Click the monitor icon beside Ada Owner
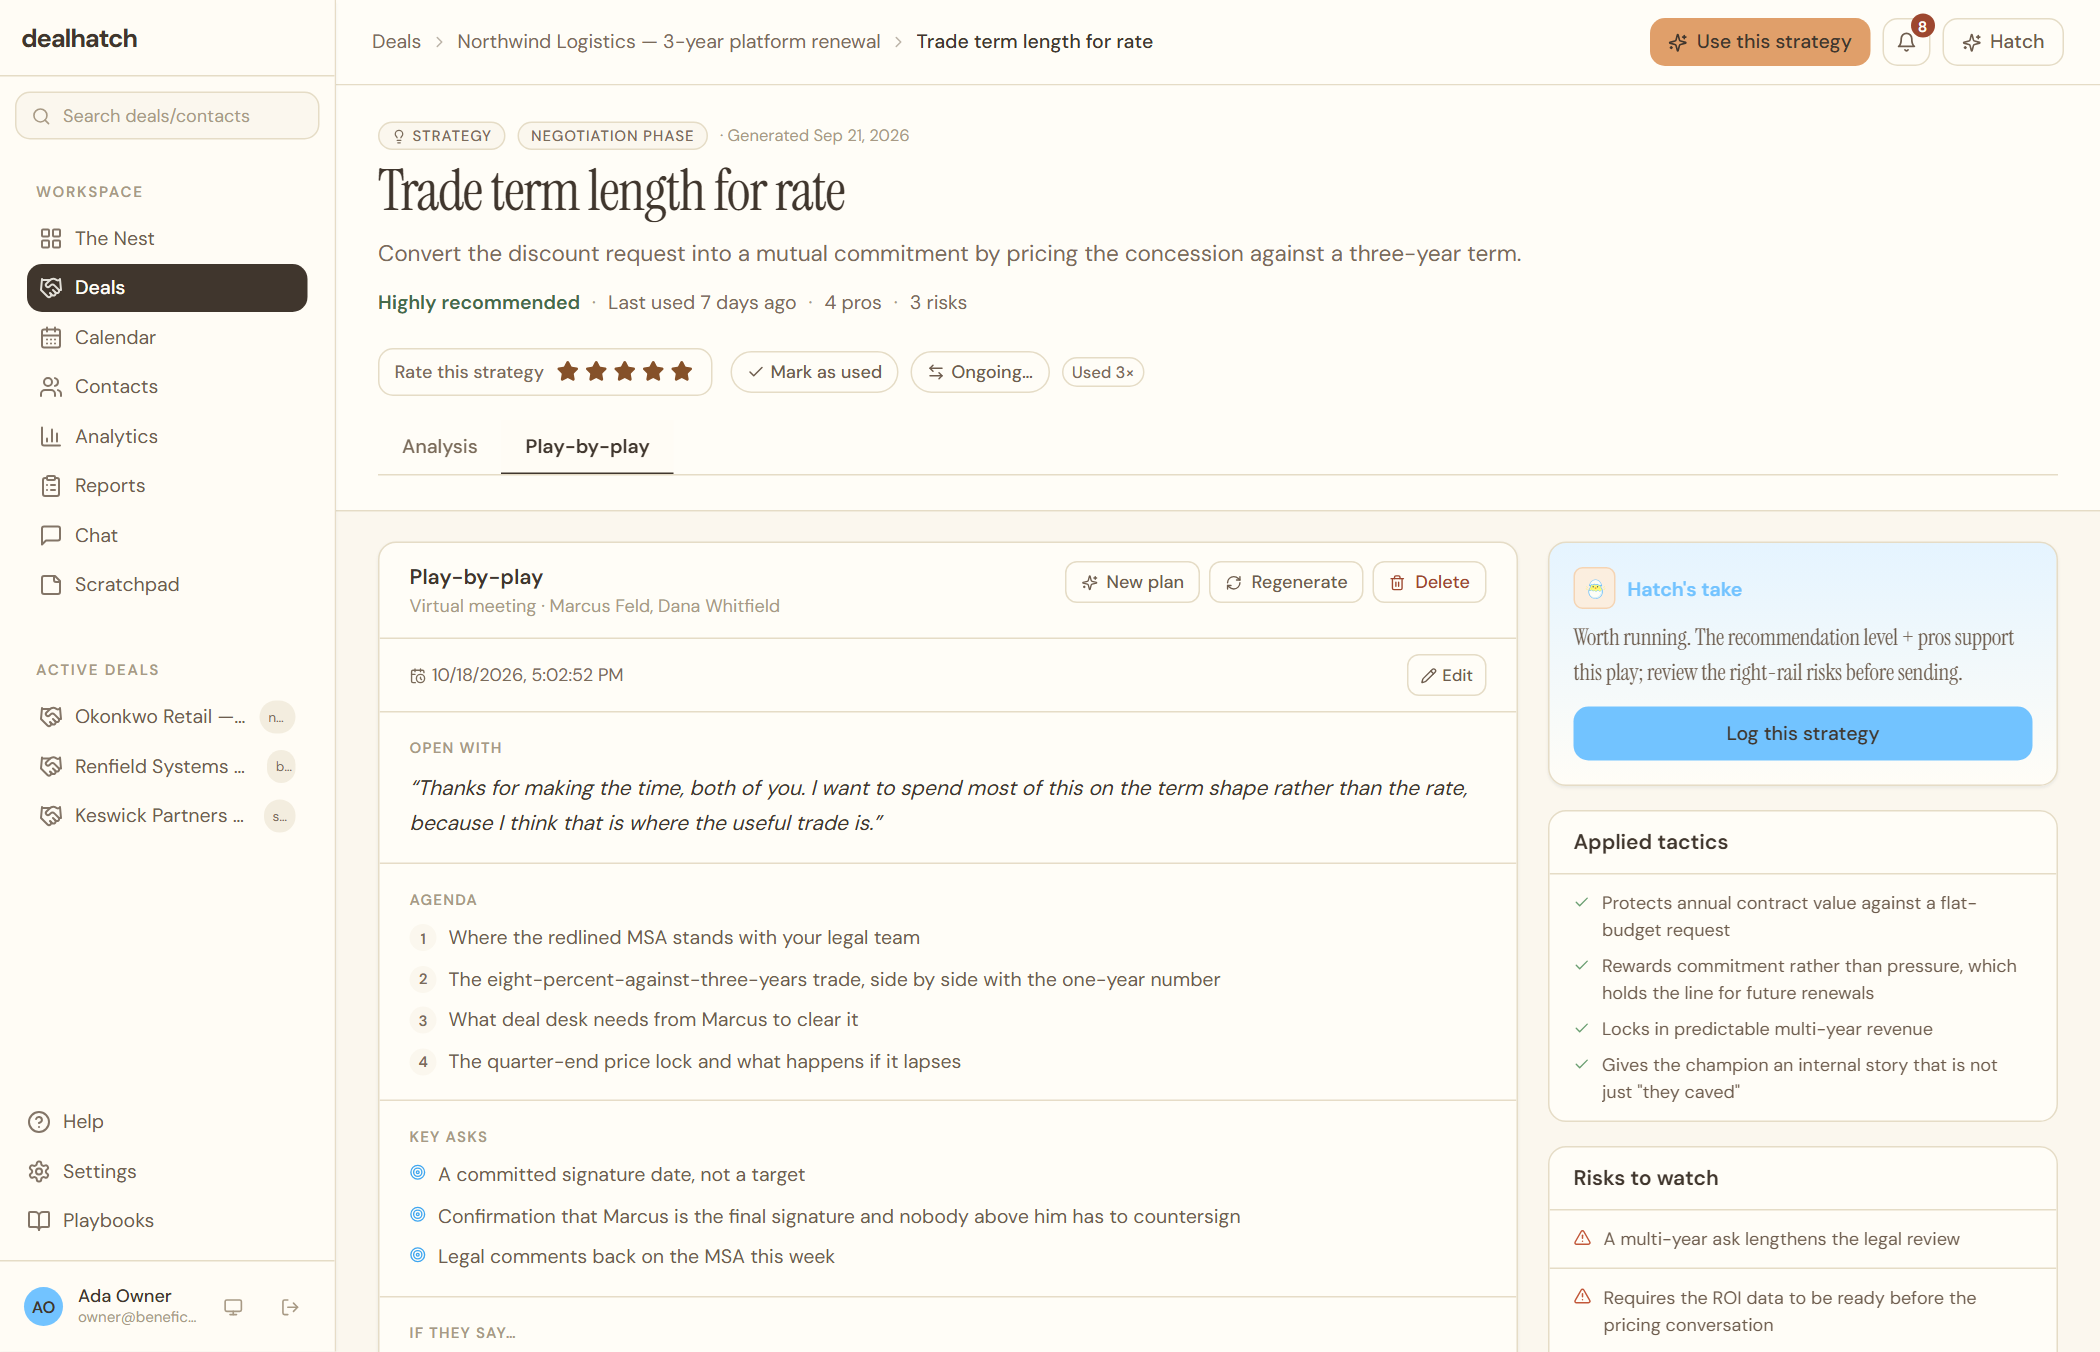The image size is (2100, 1352). 233,1307
